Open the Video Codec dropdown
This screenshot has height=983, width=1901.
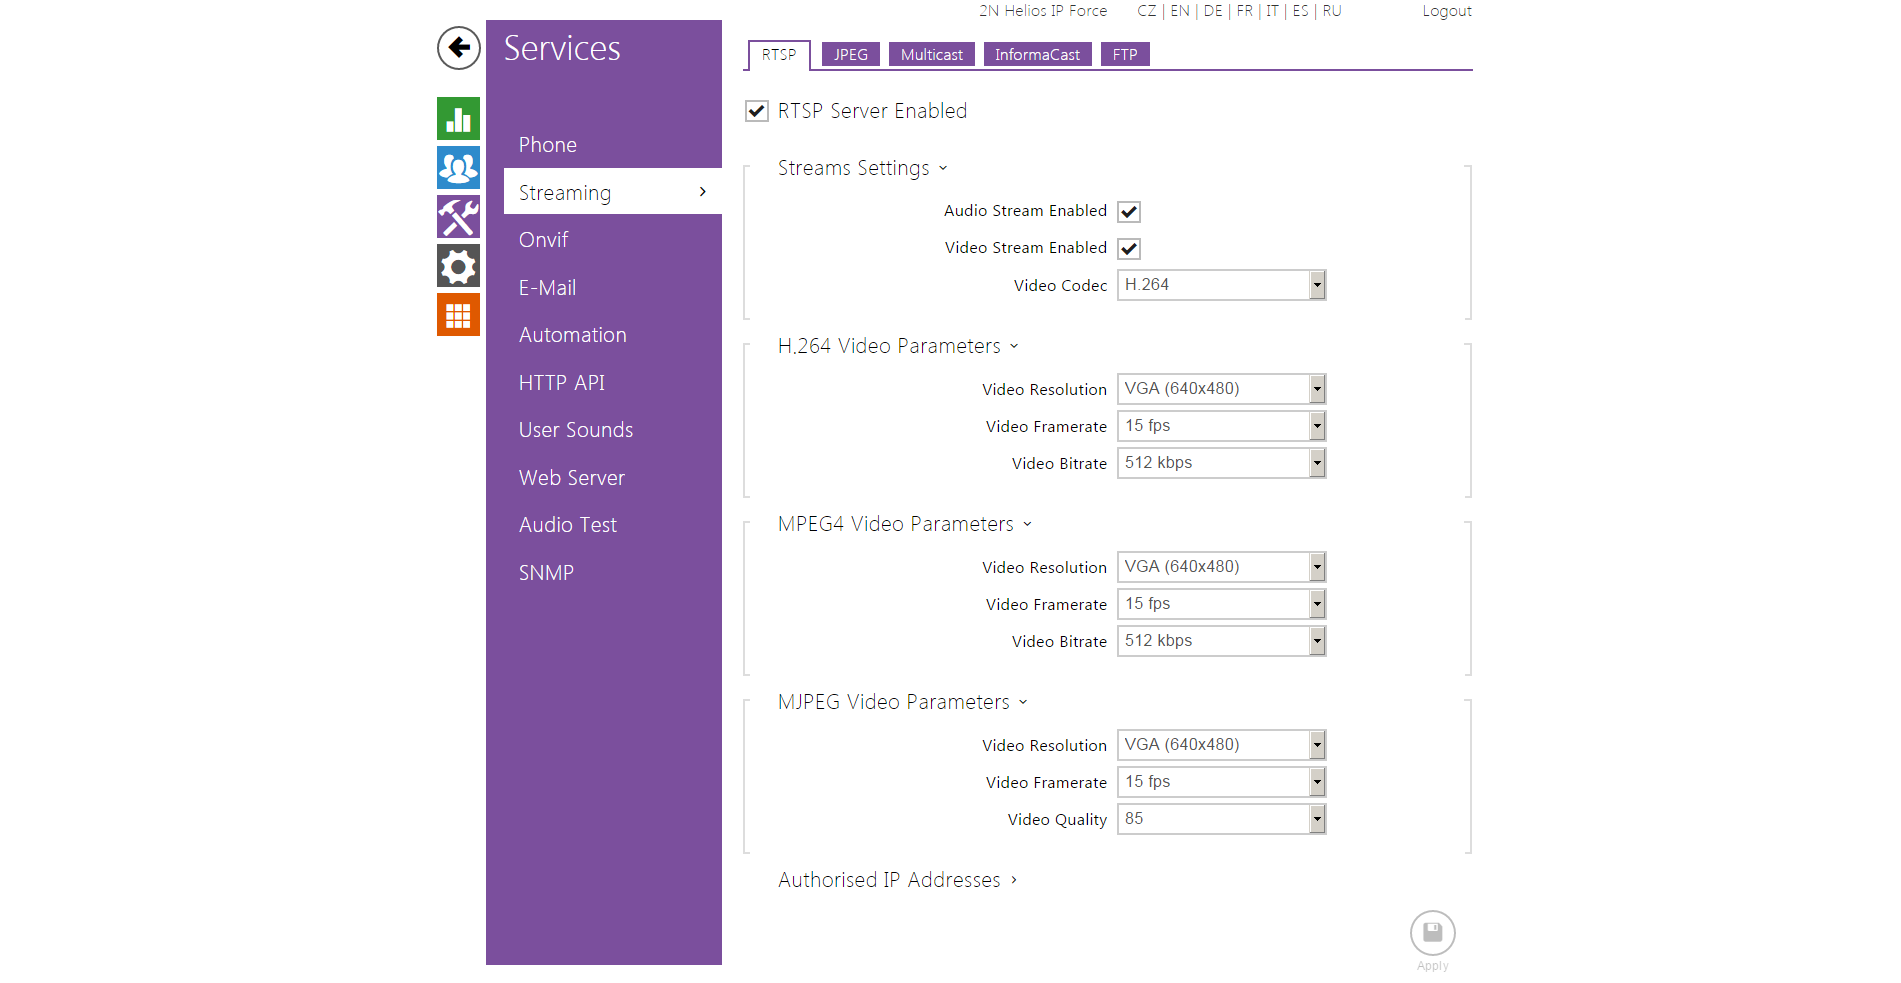point(1221,285)
